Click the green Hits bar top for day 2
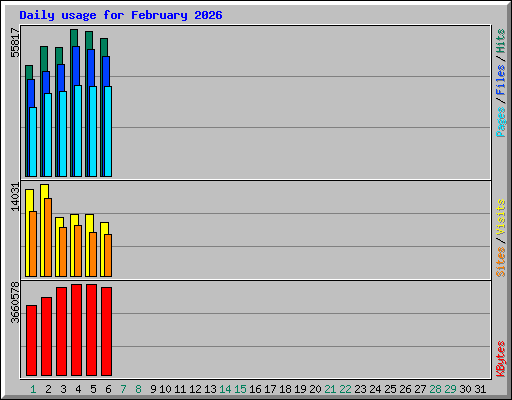 pos(44,59)
